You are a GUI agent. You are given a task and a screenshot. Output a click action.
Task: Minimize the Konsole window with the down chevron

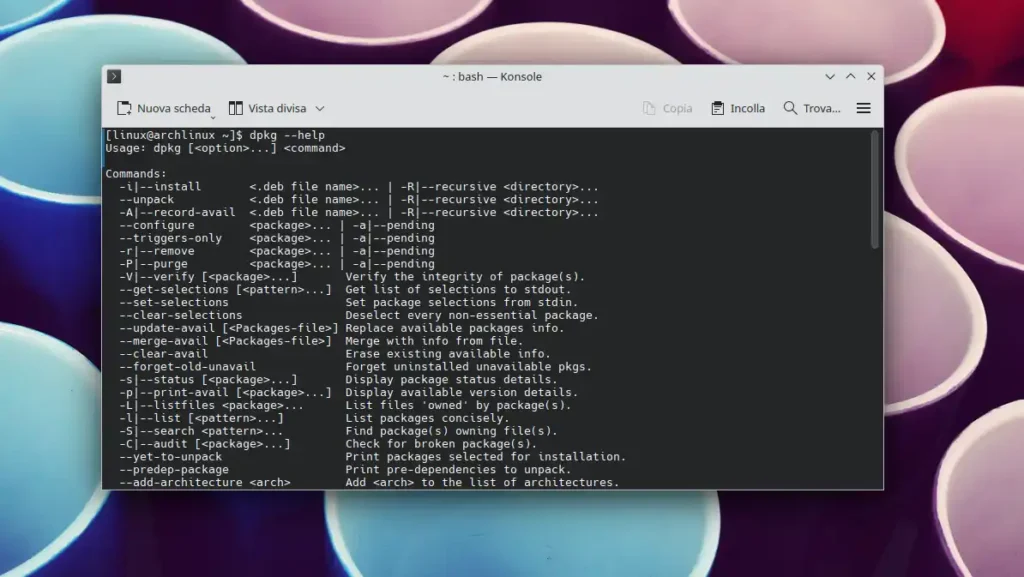[x=830, y=76]
